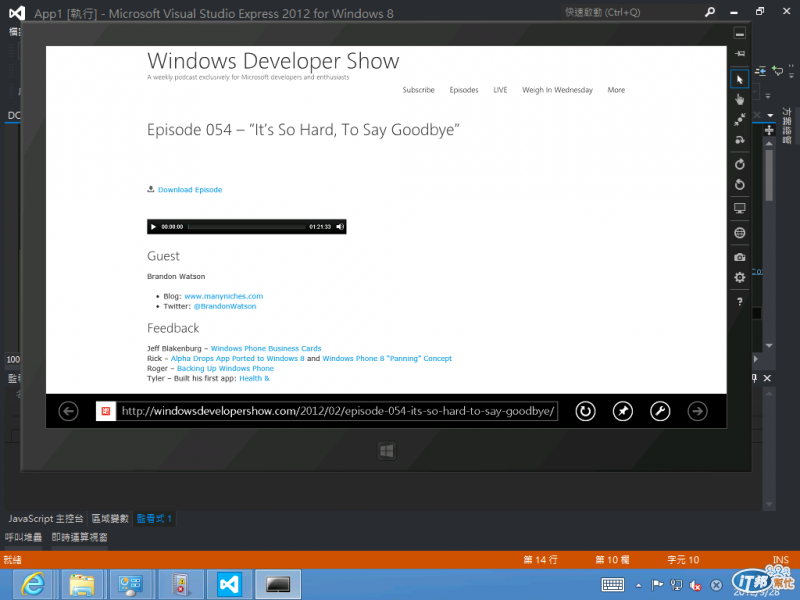
Task: Open Alpha Drops App Ported link
Action: click(237, 359)
